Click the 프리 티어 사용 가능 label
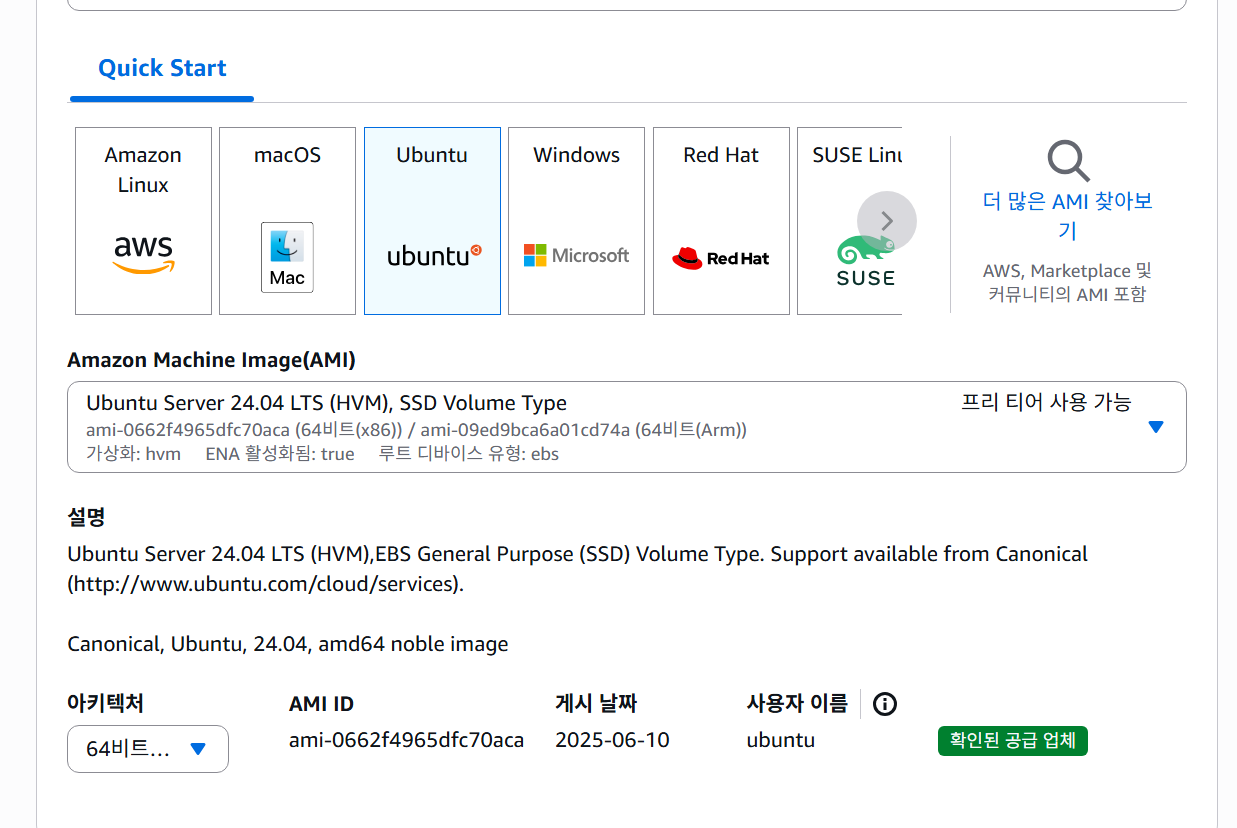 pos(1046,402)
